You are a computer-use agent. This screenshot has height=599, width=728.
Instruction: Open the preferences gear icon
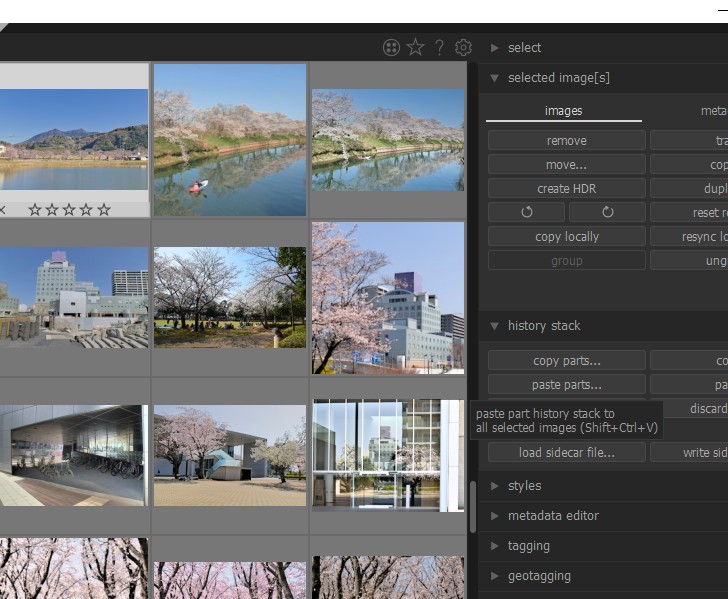click(463, 48)
